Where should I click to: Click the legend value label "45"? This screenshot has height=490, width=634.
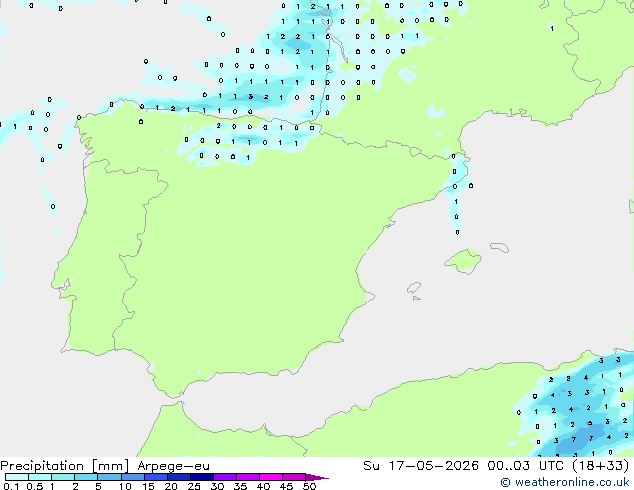pos(286,486)
